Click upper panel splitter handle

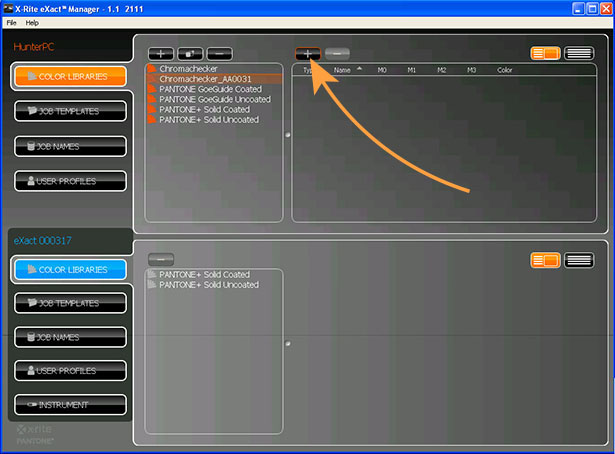[x=287, y=134]
